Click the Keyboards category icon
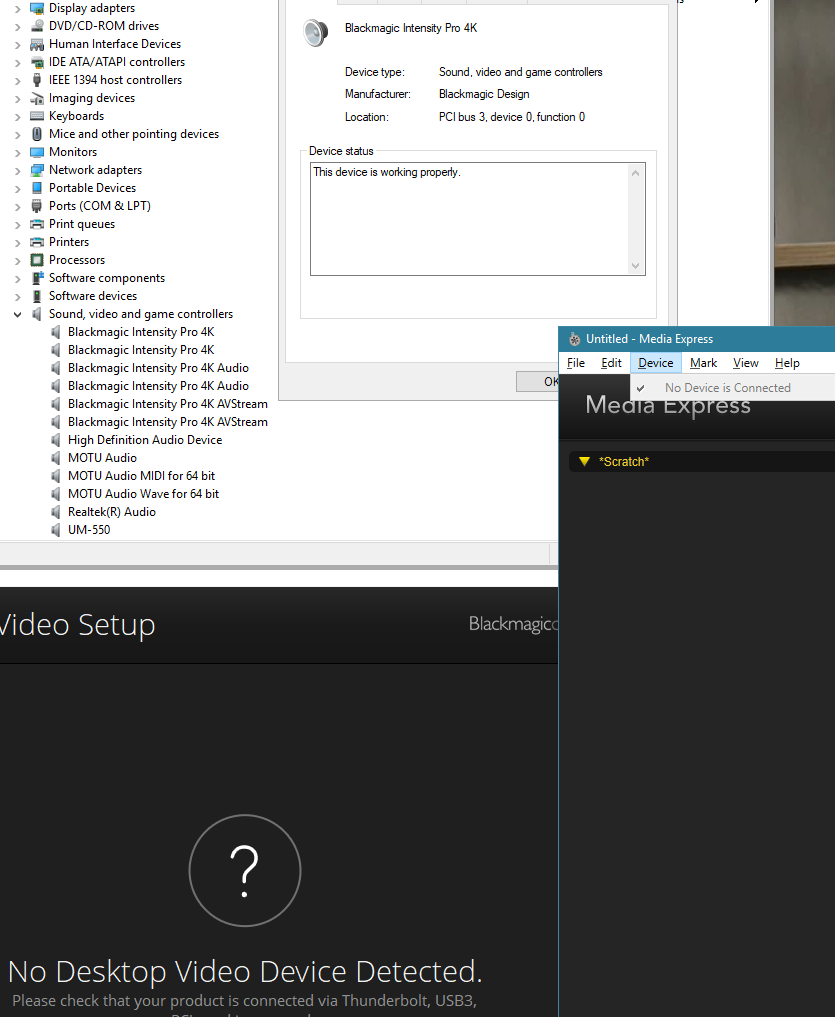 click(37, 116)
